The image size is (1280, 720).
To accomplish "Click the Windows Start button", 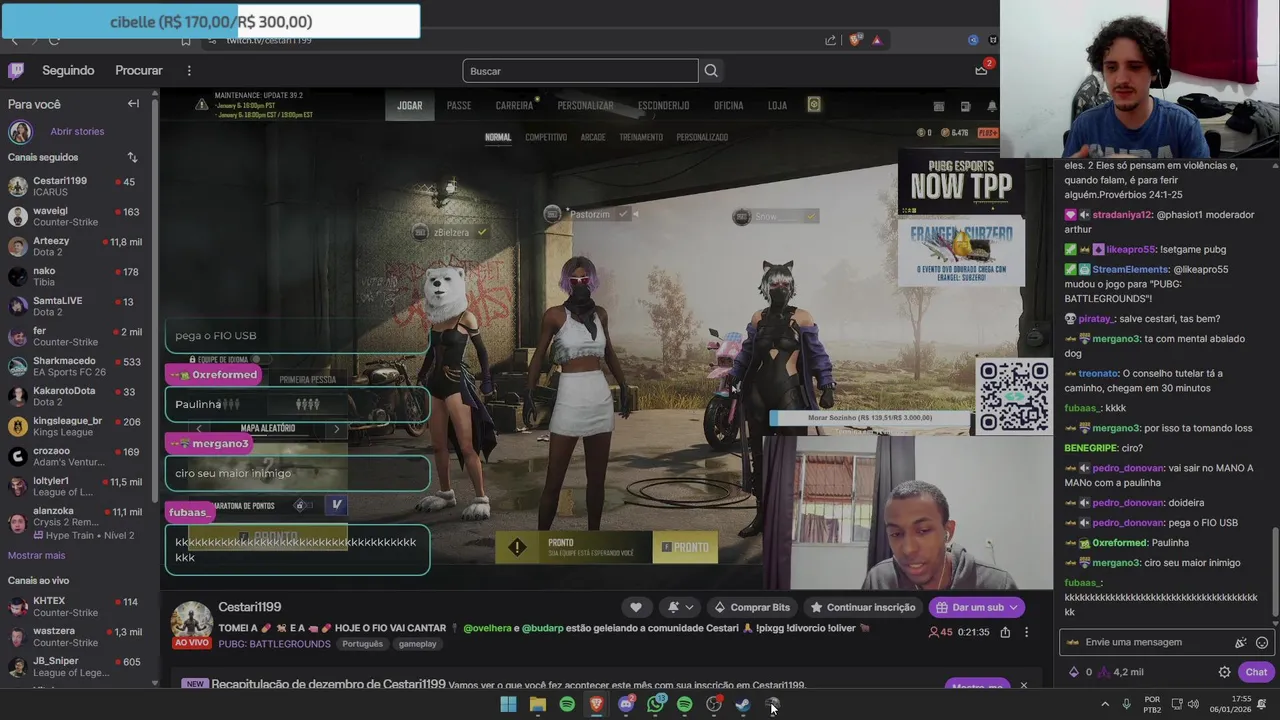I will [x=508, y=704].
